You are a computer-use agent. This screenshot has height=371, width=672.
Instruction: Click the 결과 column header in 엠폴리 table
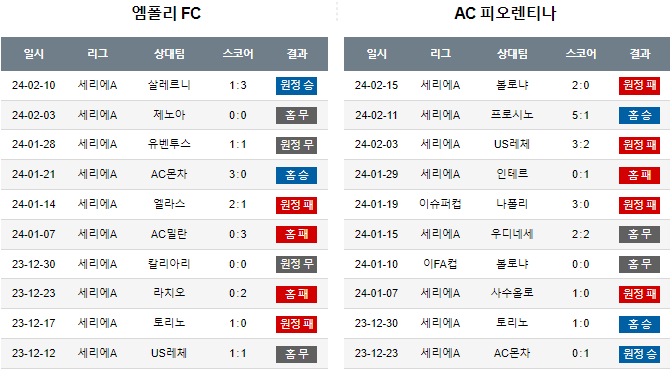(x=297, y=54)
